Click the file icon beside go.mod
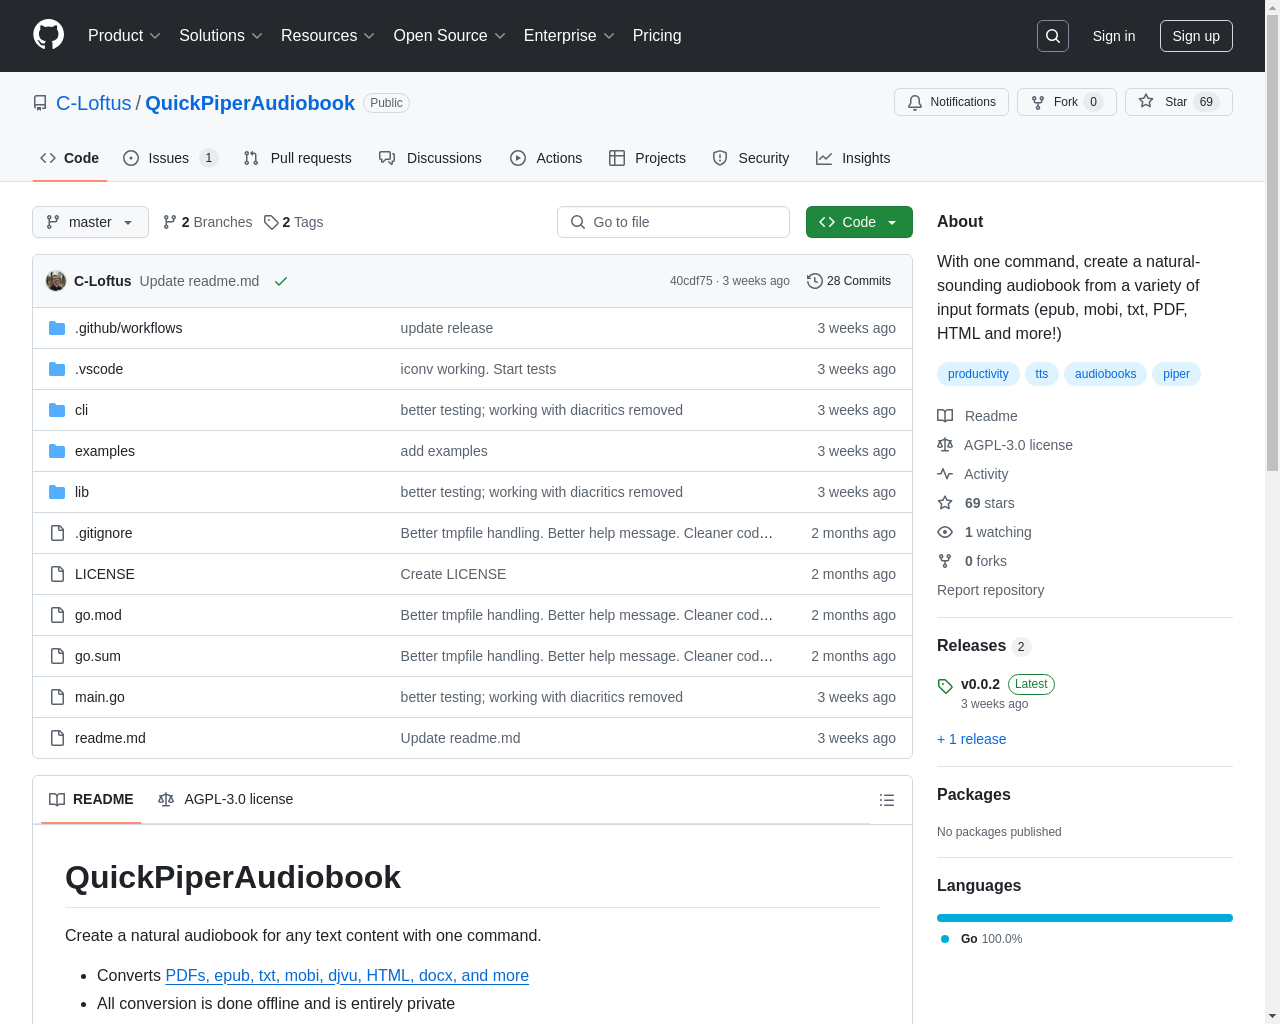 [57, 615]
